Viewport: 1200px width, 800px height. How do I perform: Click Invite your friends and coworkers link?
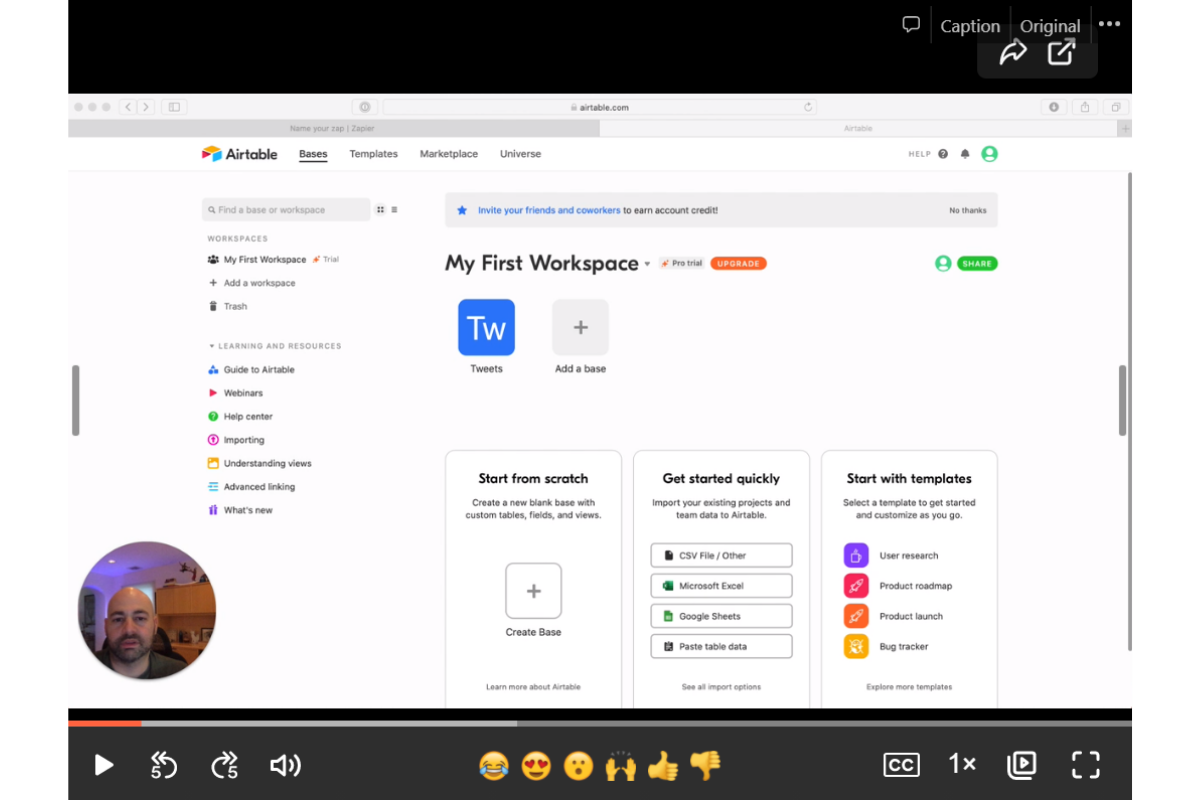(549, 210)
